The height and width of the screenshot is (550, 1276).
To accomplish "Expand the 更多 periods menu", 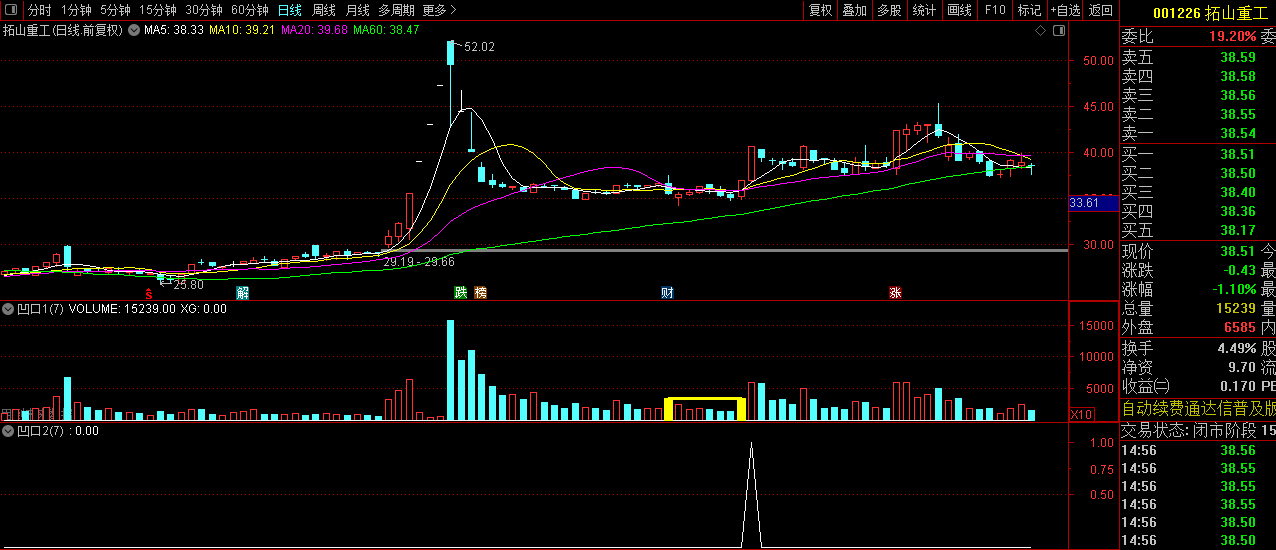I will pyautogui.click(x=439, y=10).
